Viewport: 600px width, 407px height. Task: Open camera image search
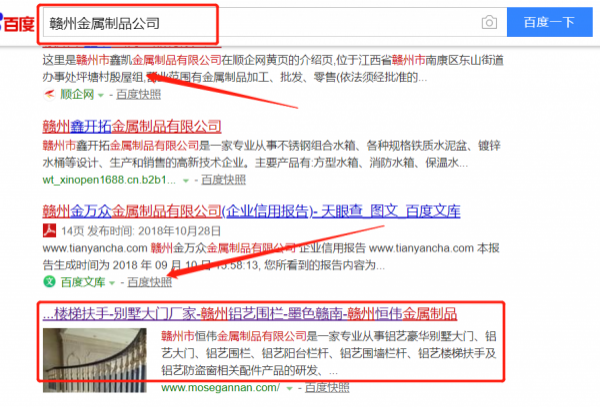click(x=488, y=22)
